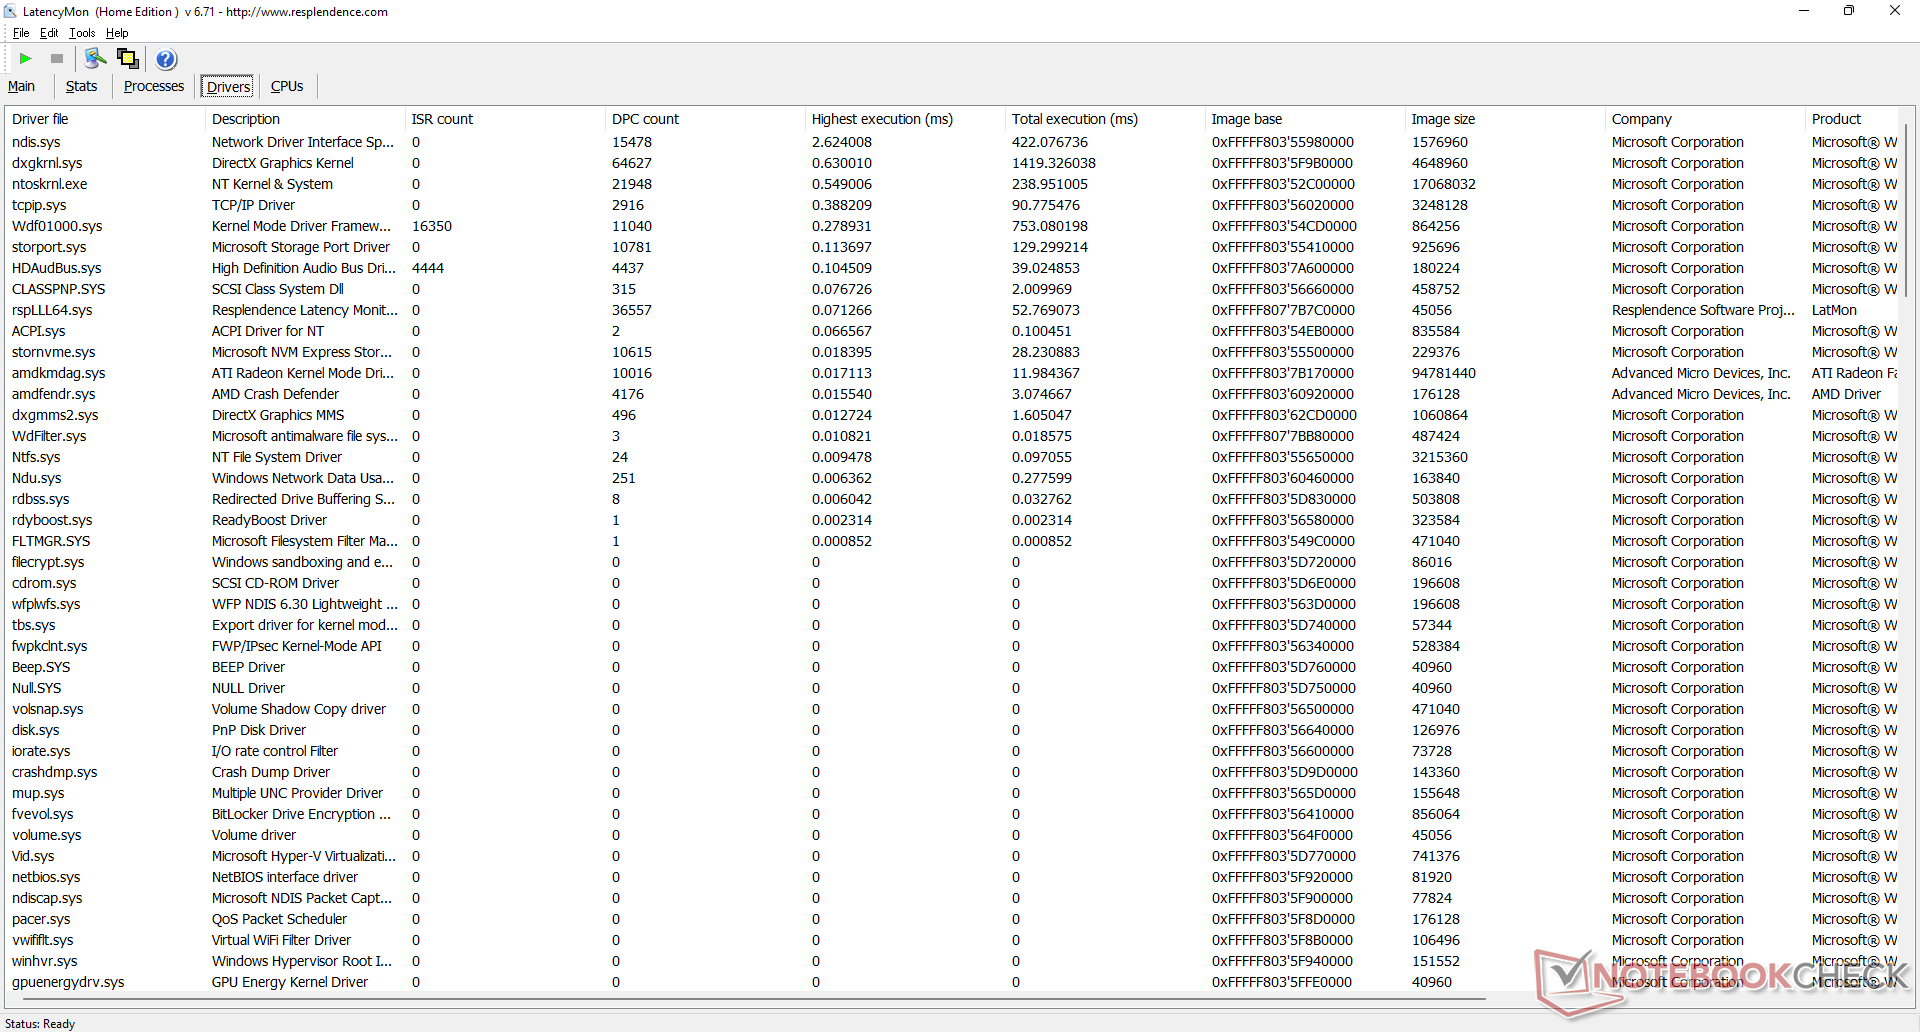Screen dimensions: 1920x1032
Task: Select the cdrom.sys row
Action: (x=951, y=583)
